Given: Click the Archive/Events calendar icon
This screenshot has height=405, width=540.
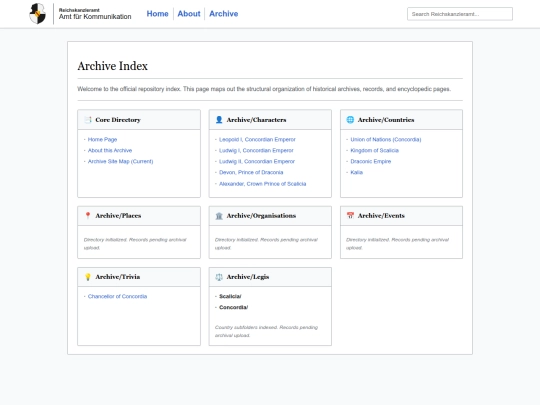Looking at the screenshot, I should coord(350,216).
